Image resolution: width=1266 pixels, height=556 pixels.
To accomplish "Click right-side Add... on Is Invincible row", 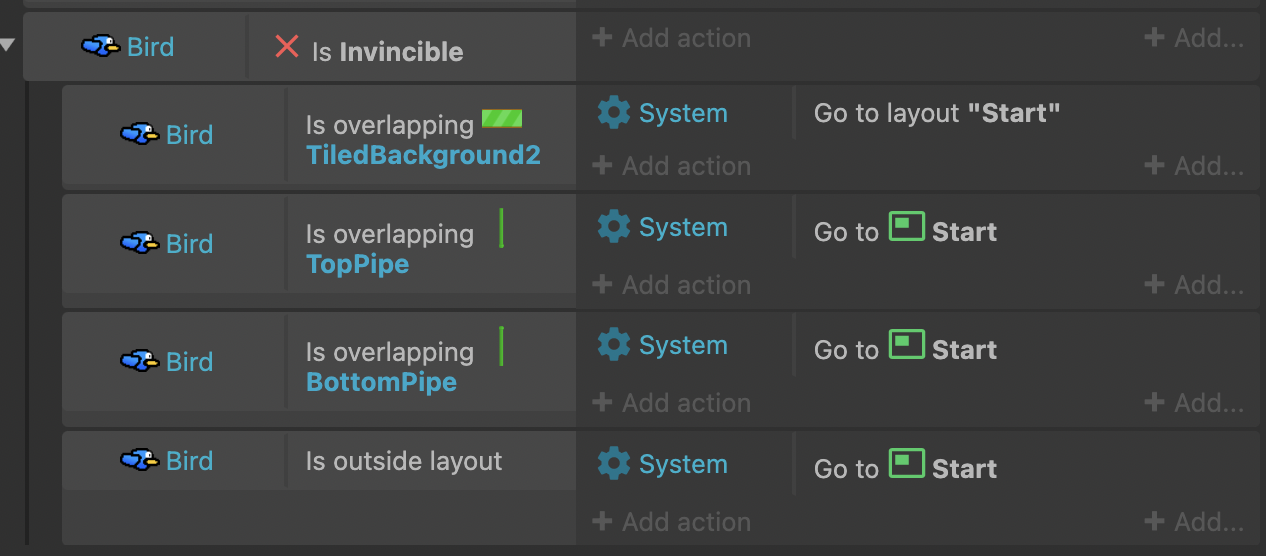I will pos(1195,38).
